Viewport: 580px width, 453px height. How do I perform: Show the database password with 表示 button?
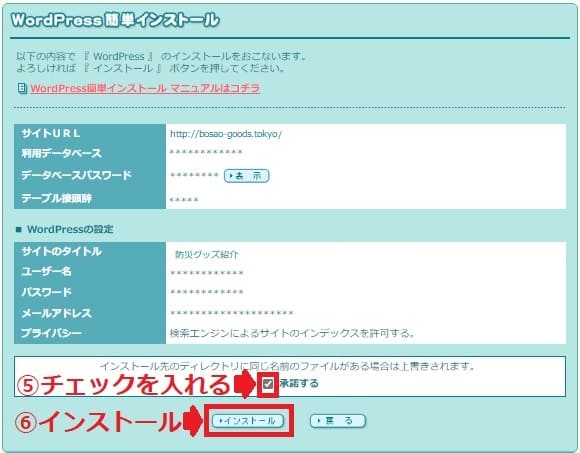tap(246, 176)
